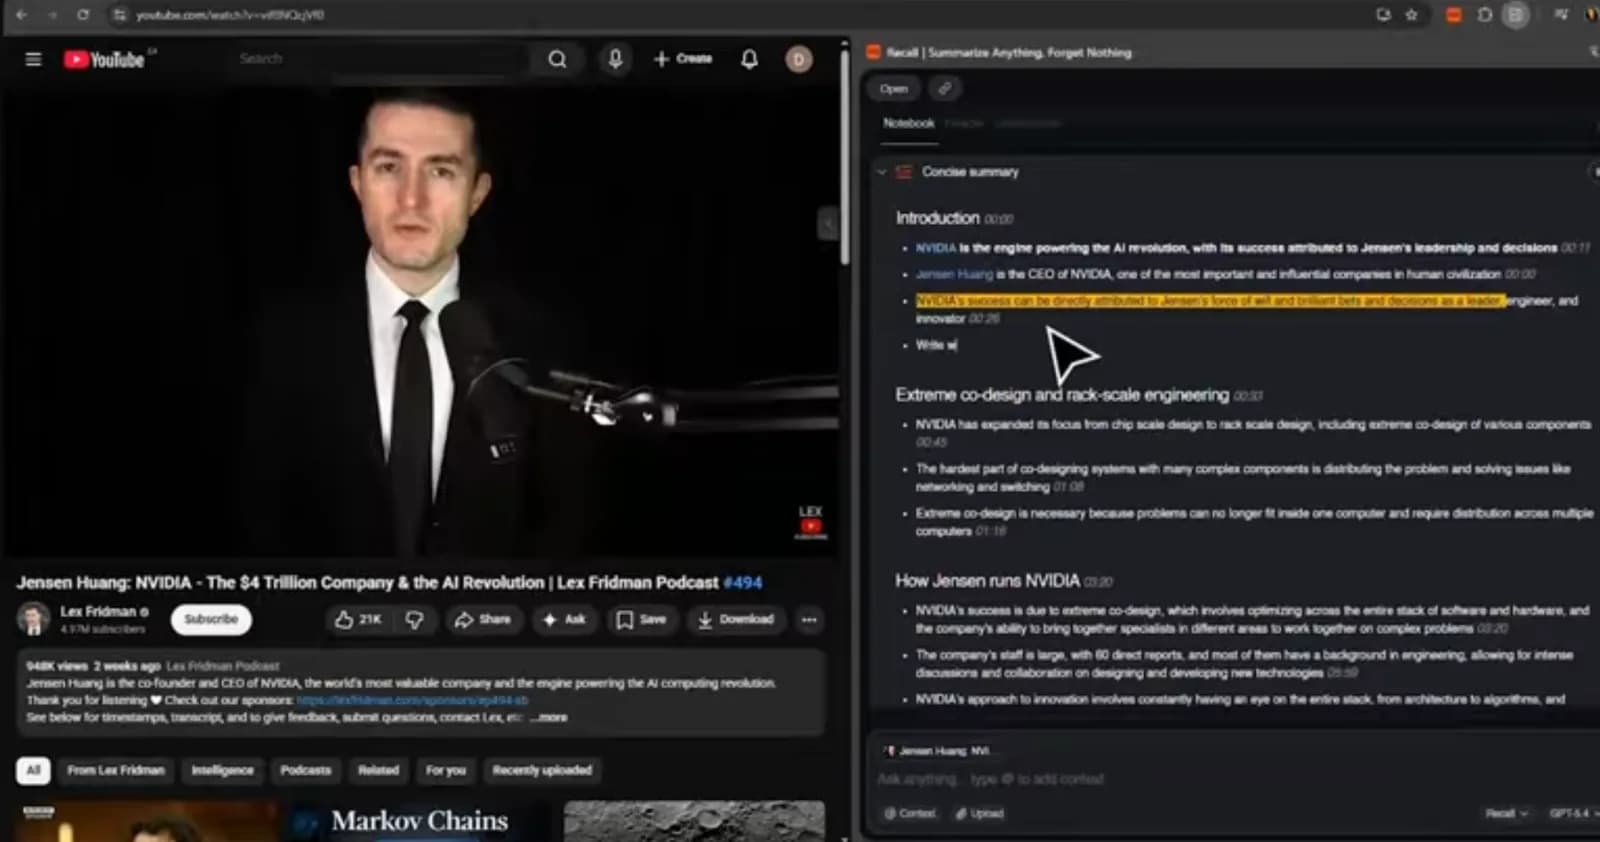Click the Ask button under video
This screenshot has height=842, width=1600.
click(x=564, y=620)
